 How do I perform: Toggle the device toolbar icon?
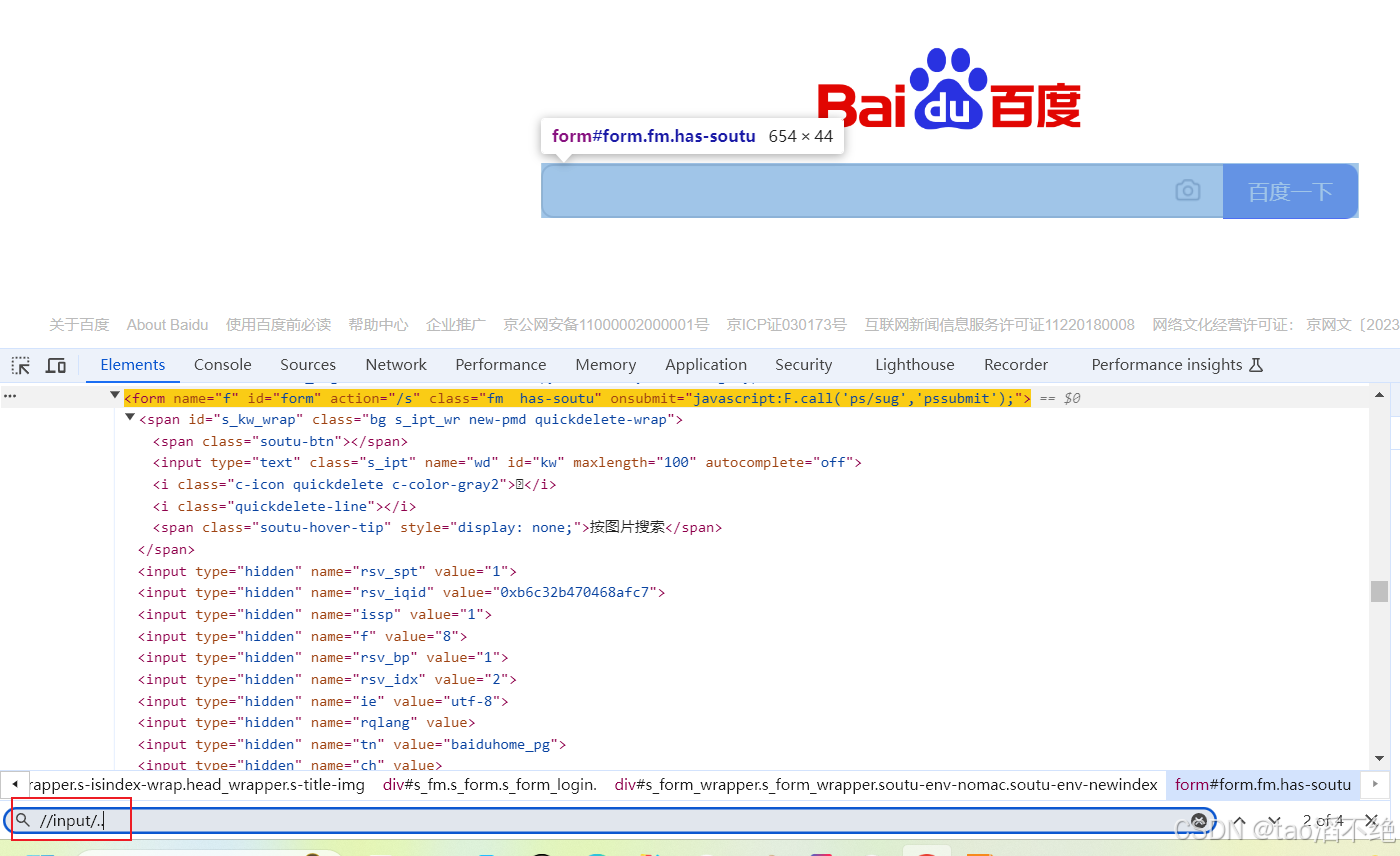56,365
